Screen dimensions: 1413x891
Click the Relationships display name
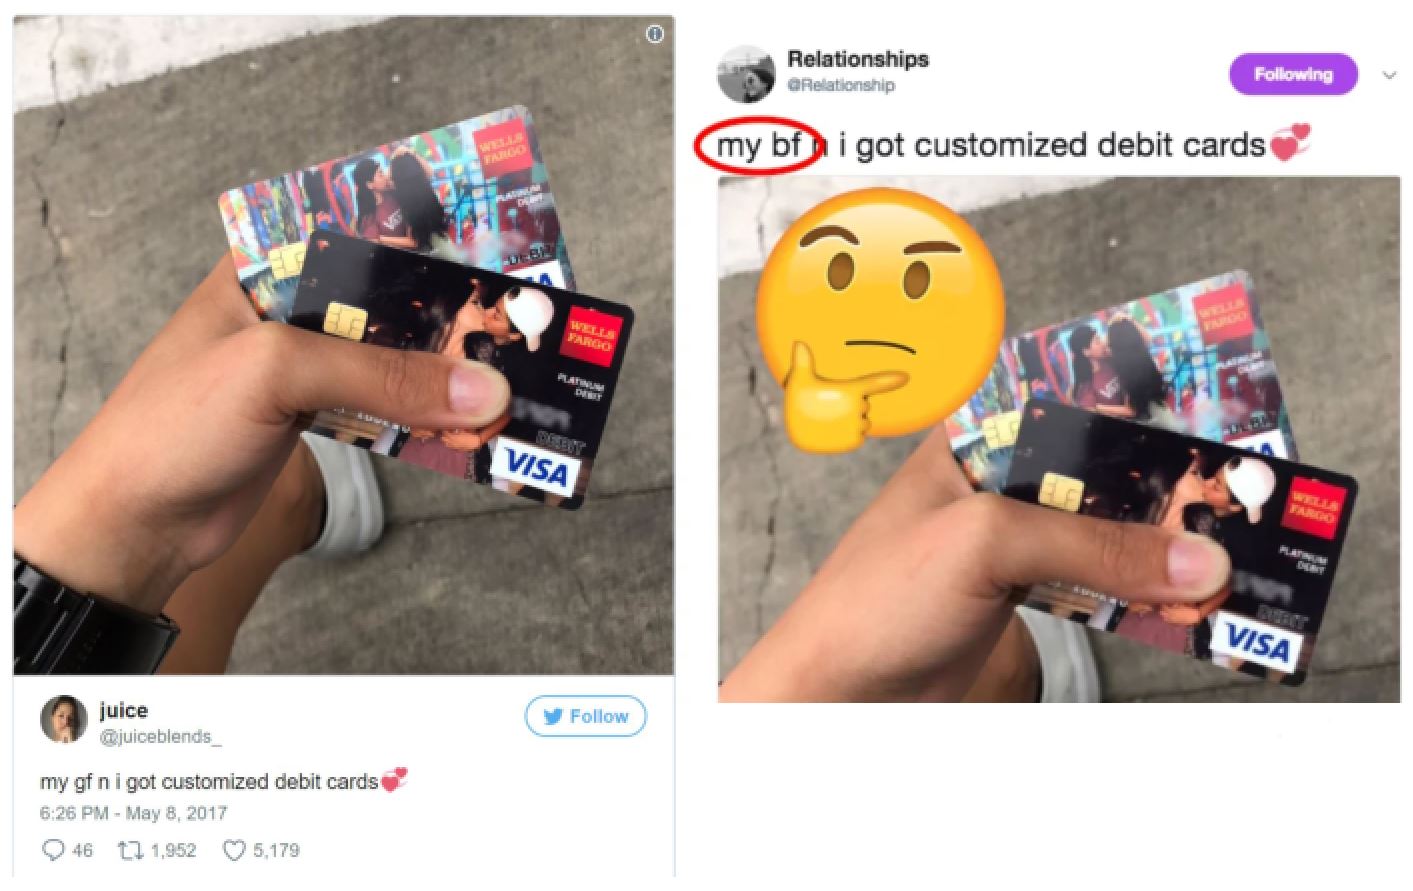coord(858,59)
